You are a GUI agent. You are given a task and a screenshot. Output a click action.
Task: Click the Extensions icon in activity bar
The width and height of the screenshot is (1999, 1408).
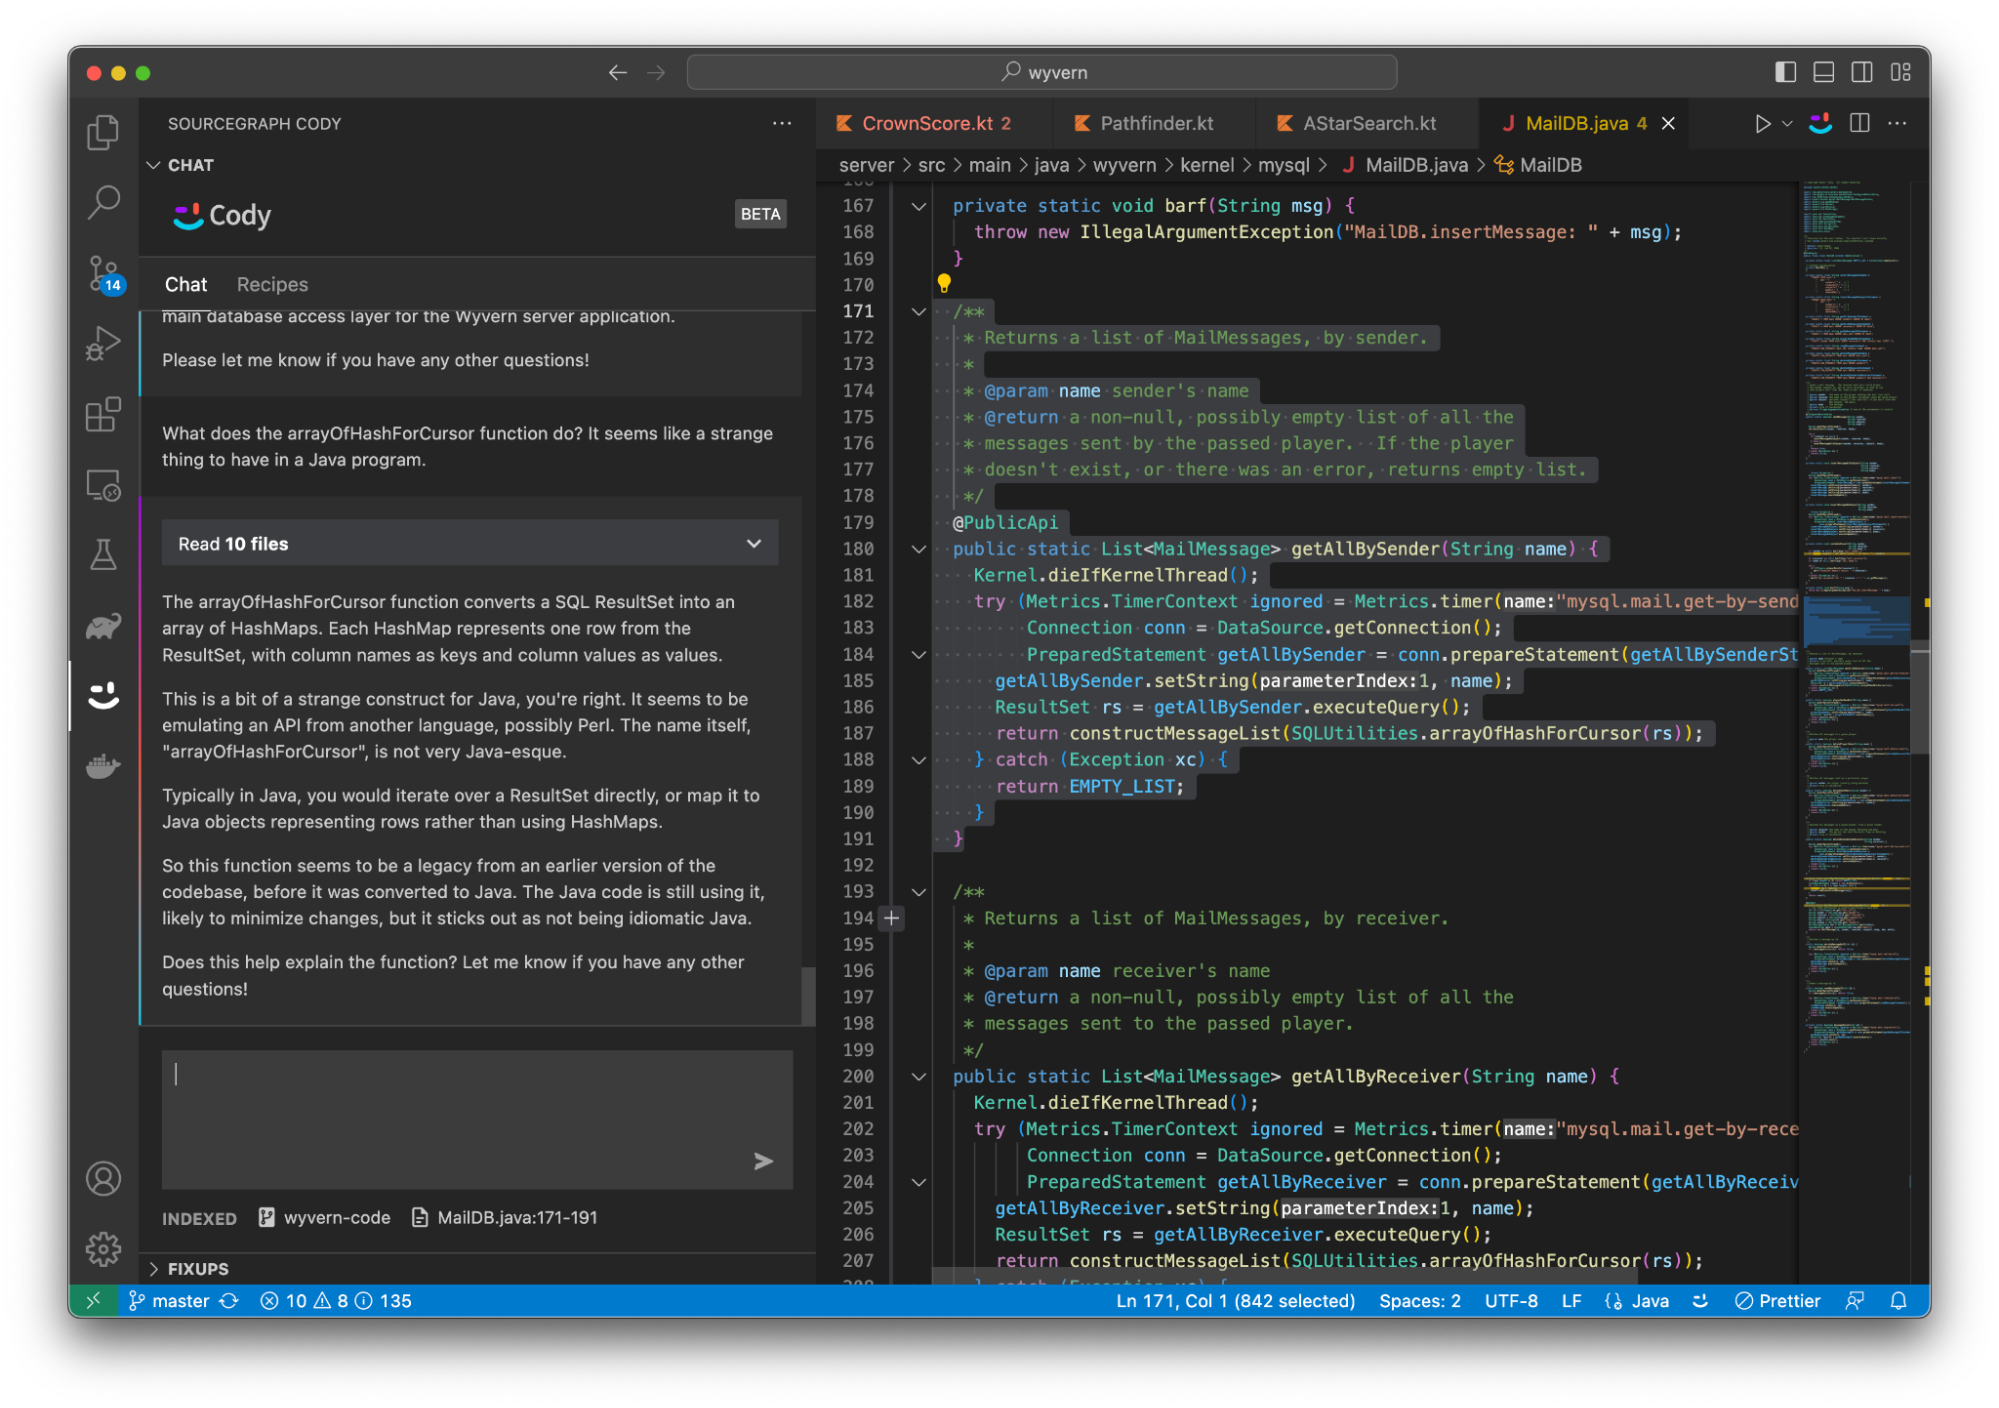pos(103,414)
